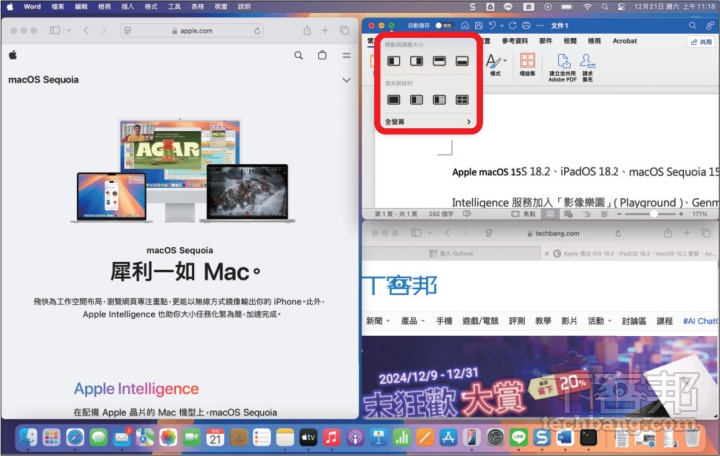Choose the four-quarters arrangement icon
The width and height of the screenshot is (720, 456).
tap(462, 100)
